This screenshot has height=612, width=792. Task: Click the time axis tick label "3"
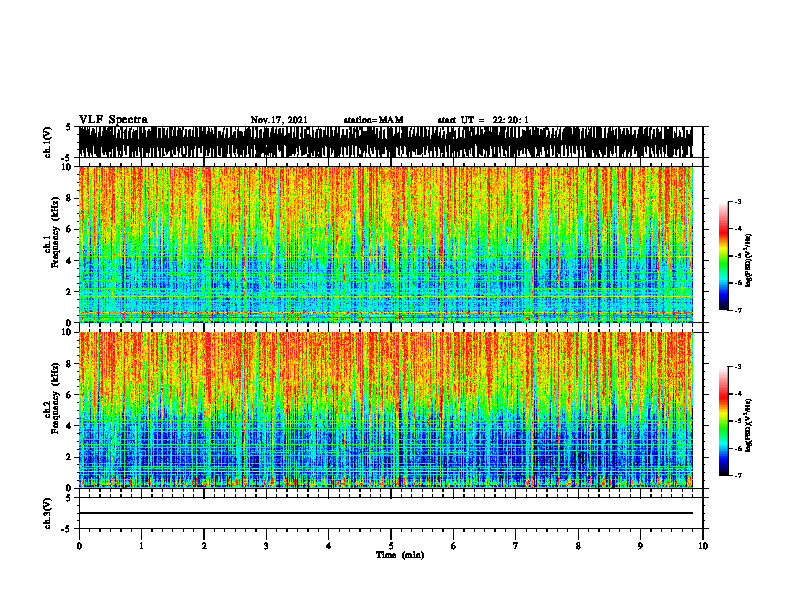tap(266, 546)
